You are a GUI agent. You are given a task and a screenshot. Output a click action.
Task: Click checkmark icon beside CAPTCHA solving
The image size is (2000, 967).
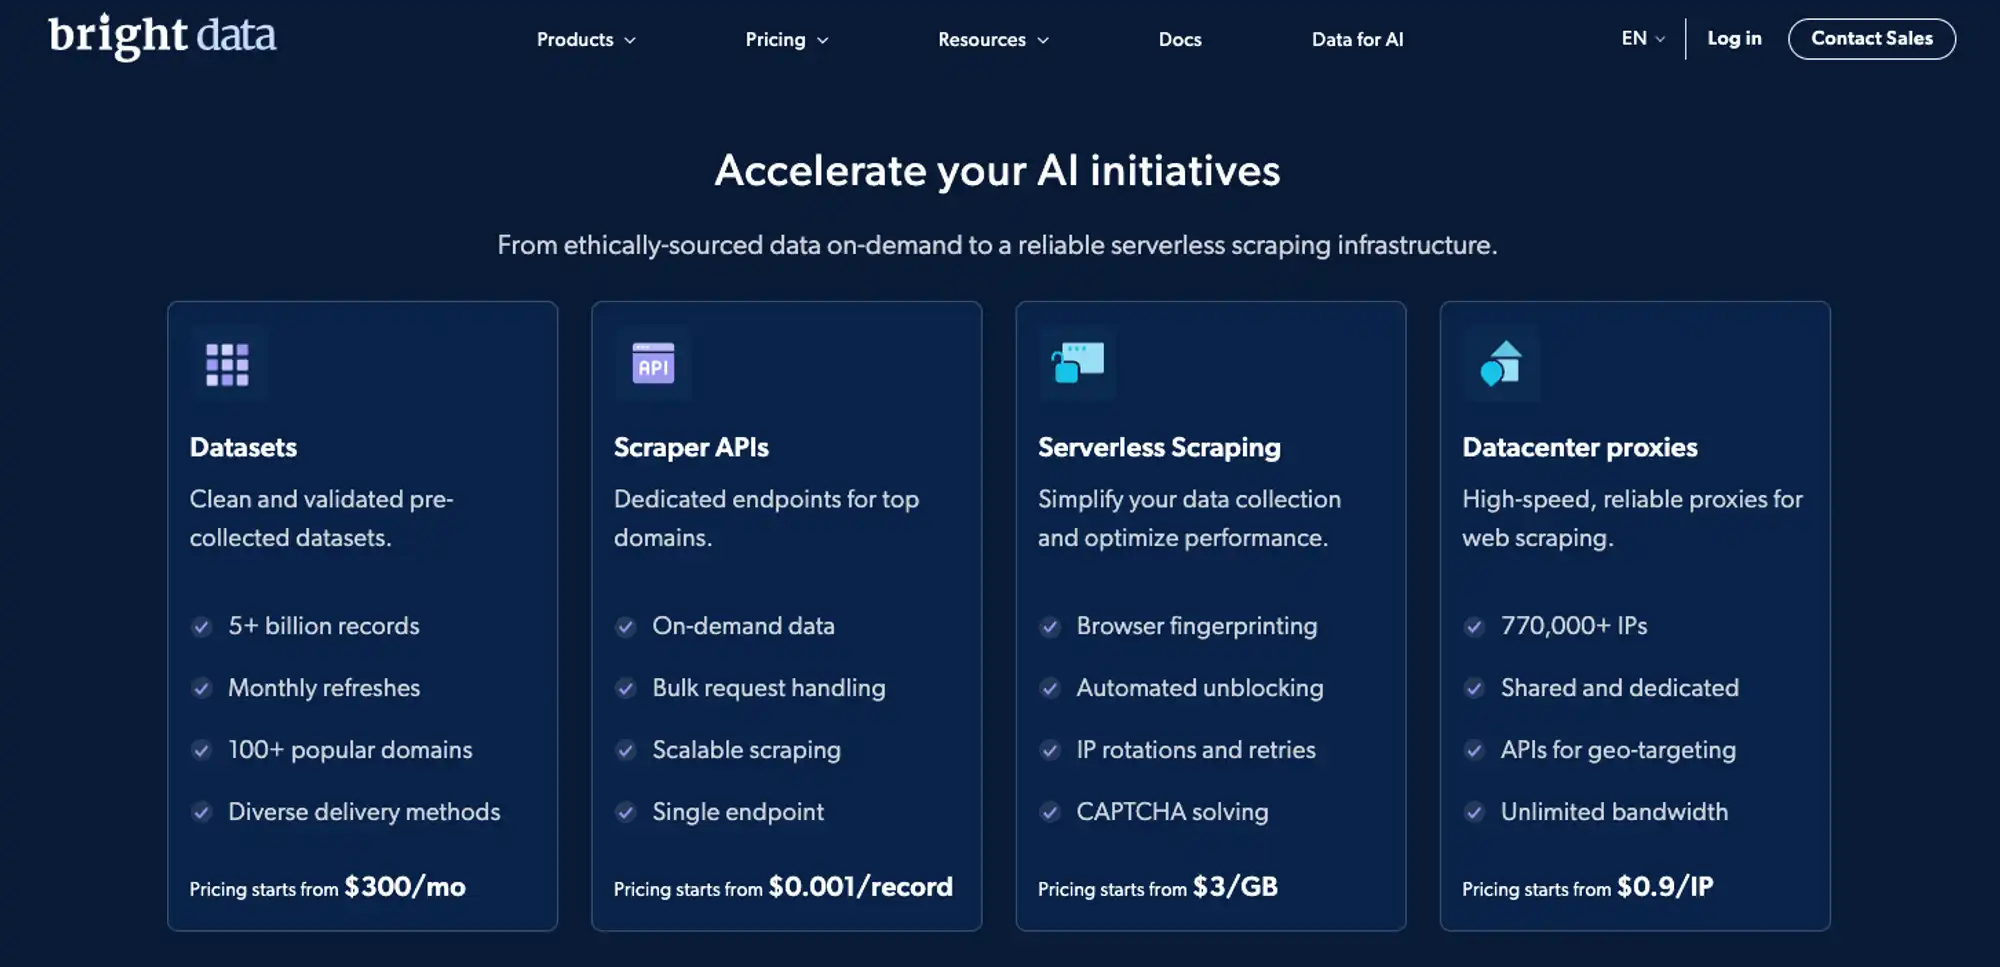coord(1050,812)
